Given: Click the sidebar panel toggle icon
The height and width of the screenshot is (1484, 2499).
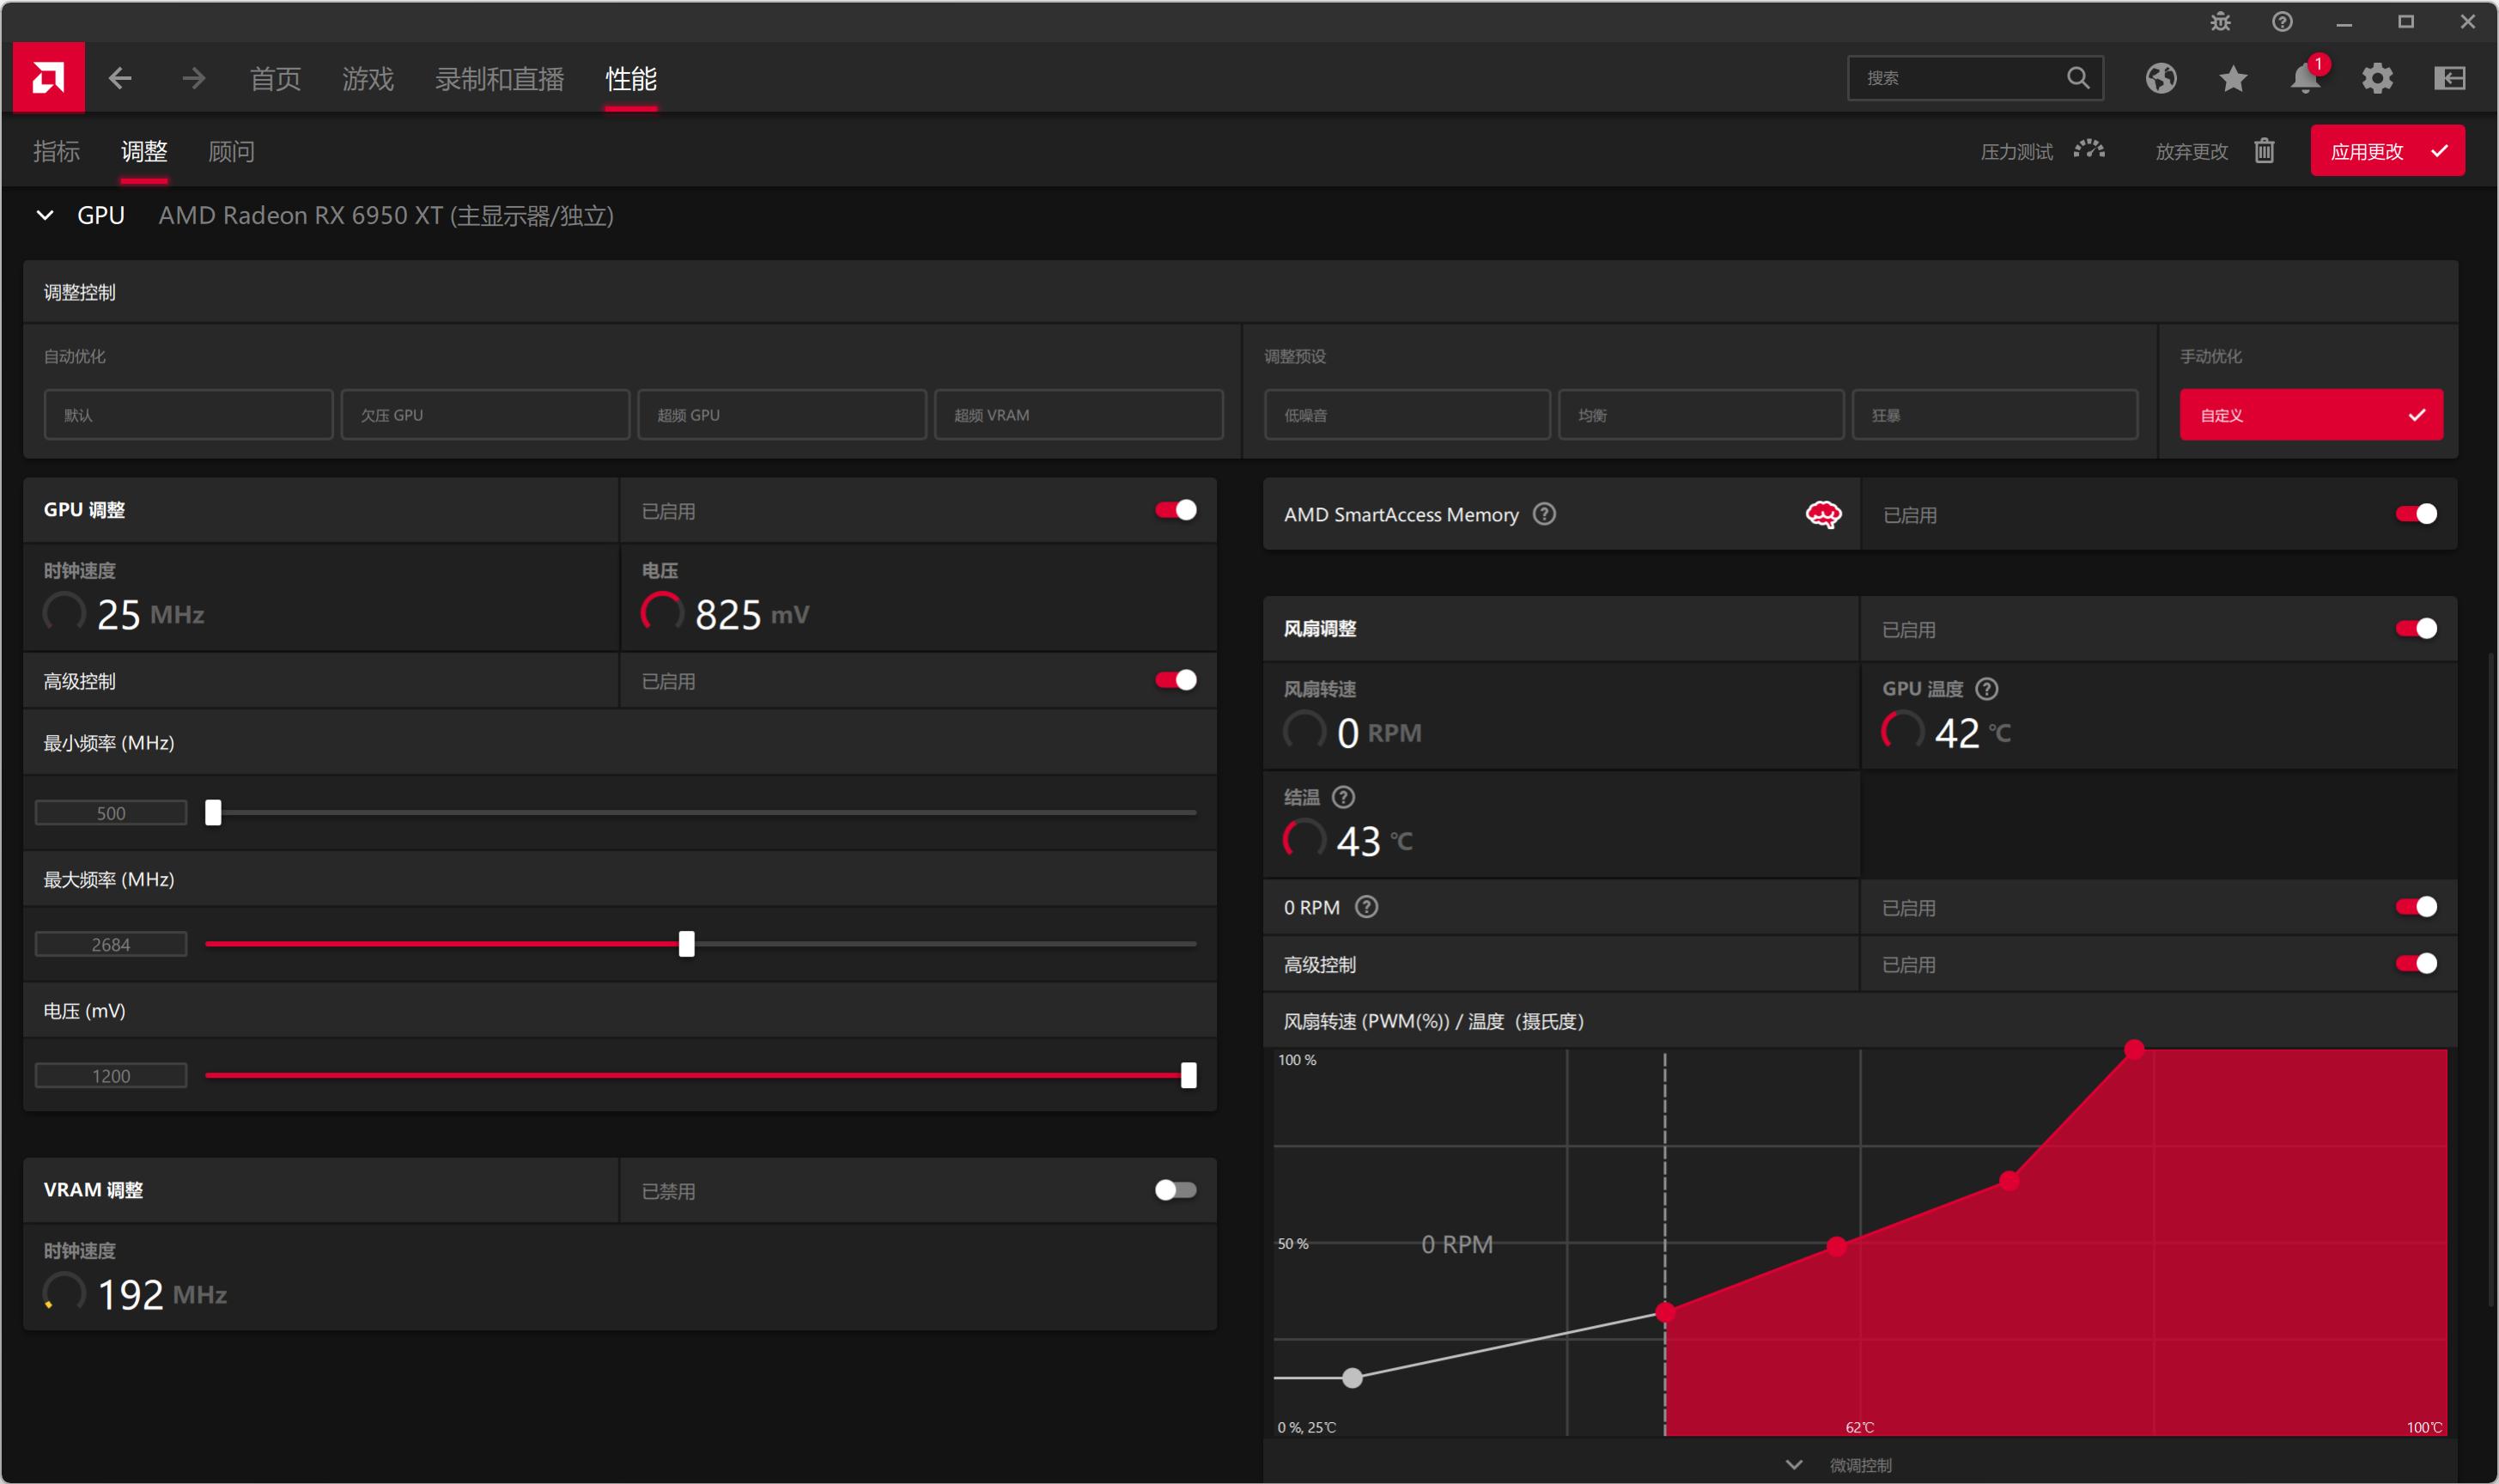Looking at the screenshot, I should (2449, 78).
